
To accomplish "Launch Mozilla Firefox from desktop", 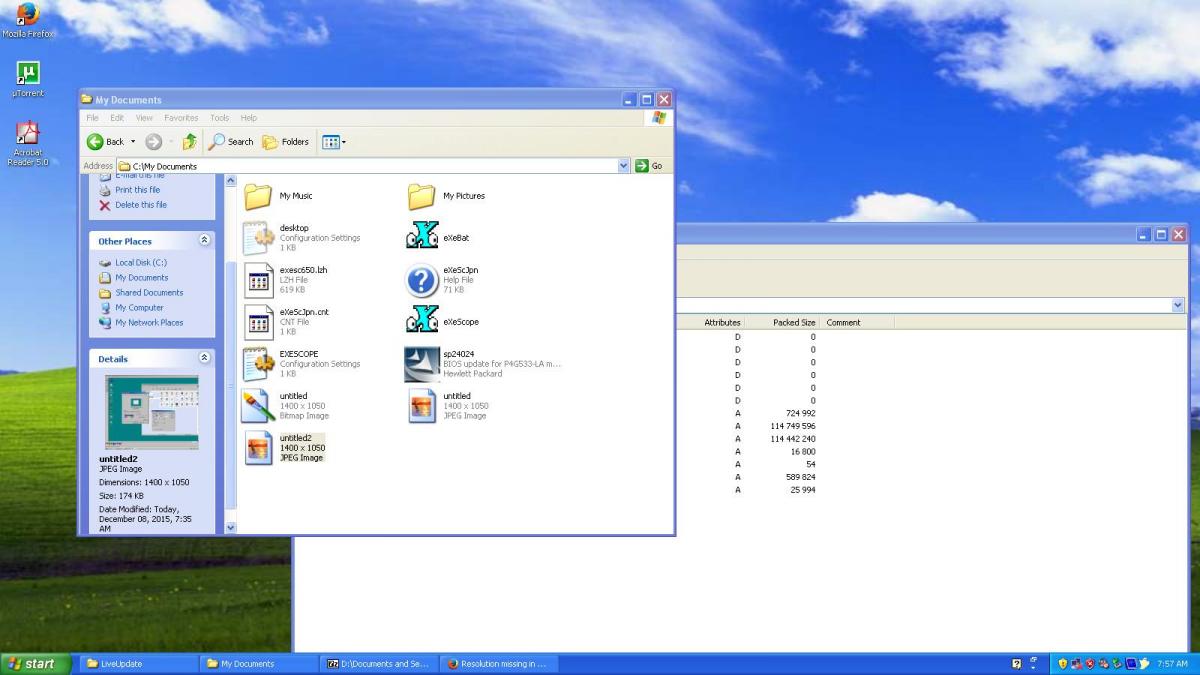I will click(x=28, y=15).
